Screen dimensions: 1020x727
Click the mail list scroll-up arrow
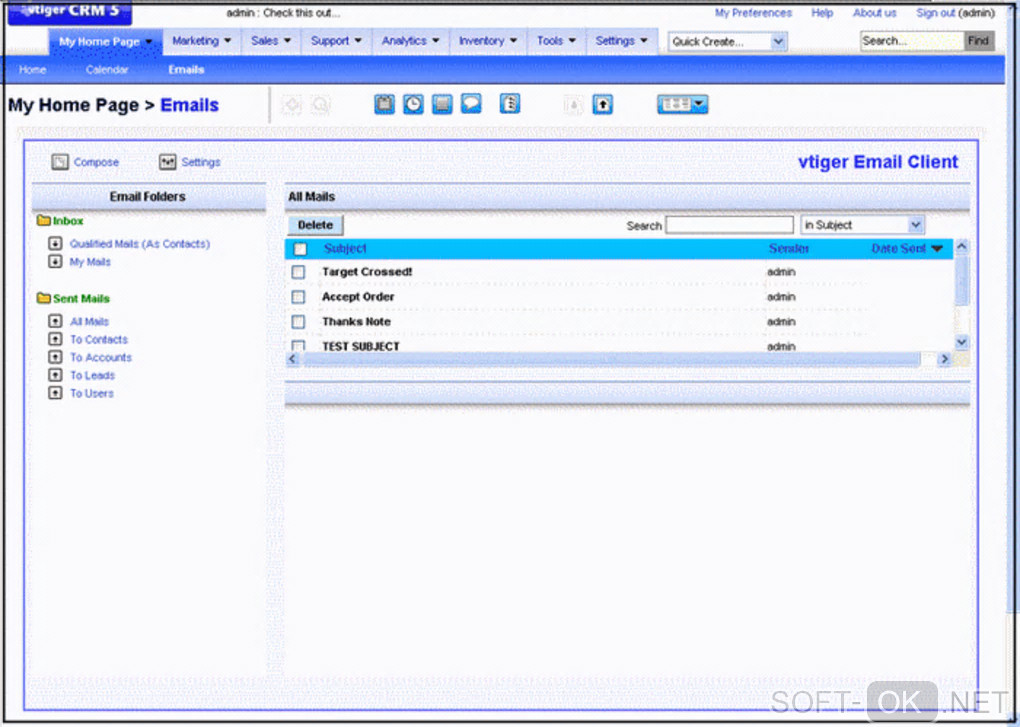(961, 247)
